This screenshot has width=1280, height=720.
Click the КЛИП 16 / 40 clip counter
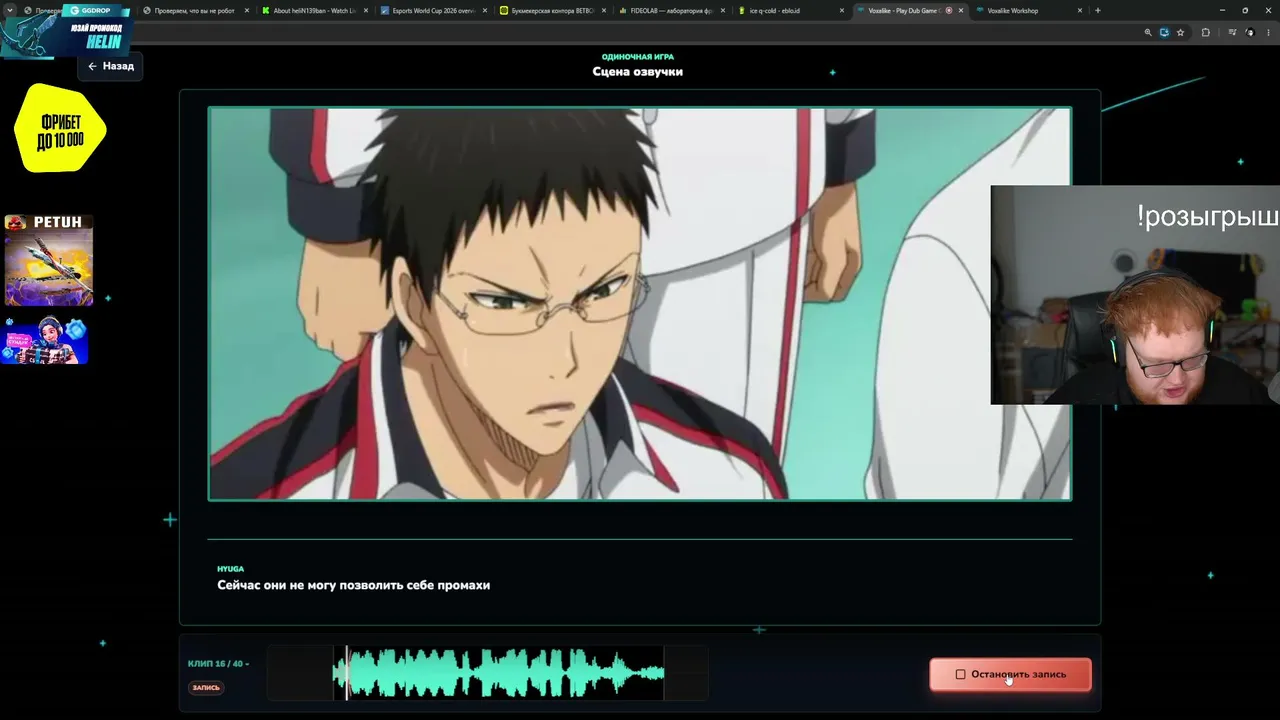coord(218,664)
